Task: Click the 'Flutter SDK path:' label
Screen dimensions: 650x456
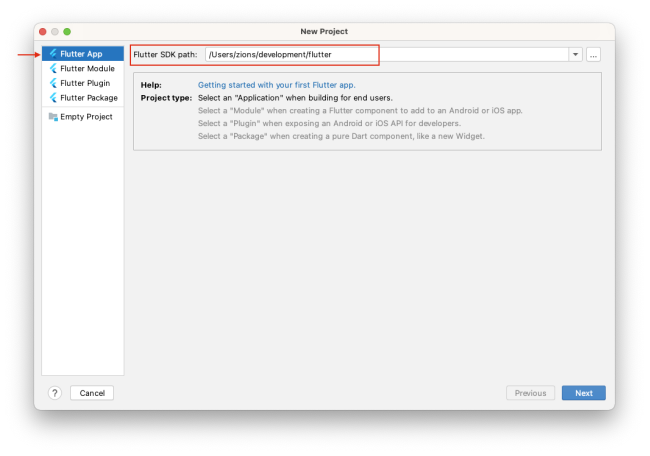Action: pos(165,55)
